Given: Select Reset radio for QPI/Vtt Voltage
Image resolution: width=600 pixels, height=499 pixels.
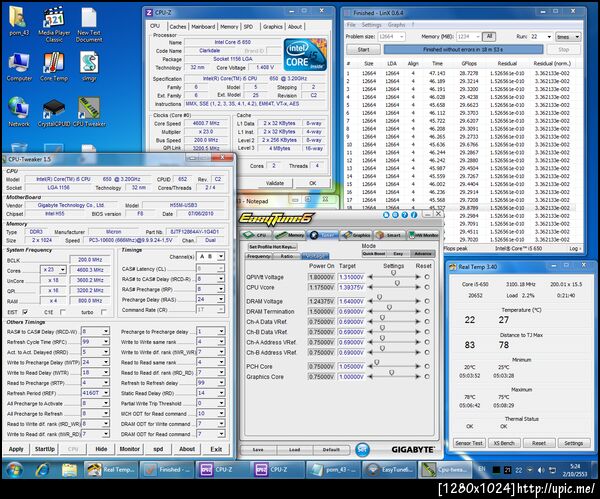Looking at the screenshot, I should (427, 277).
